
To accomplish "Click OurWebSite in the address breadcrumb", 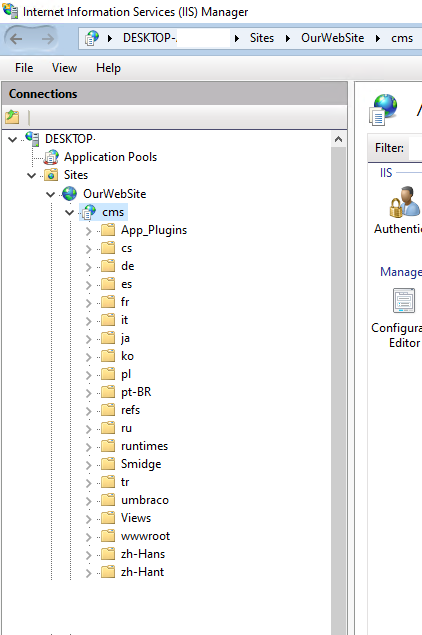I will (x=332, y=38).
